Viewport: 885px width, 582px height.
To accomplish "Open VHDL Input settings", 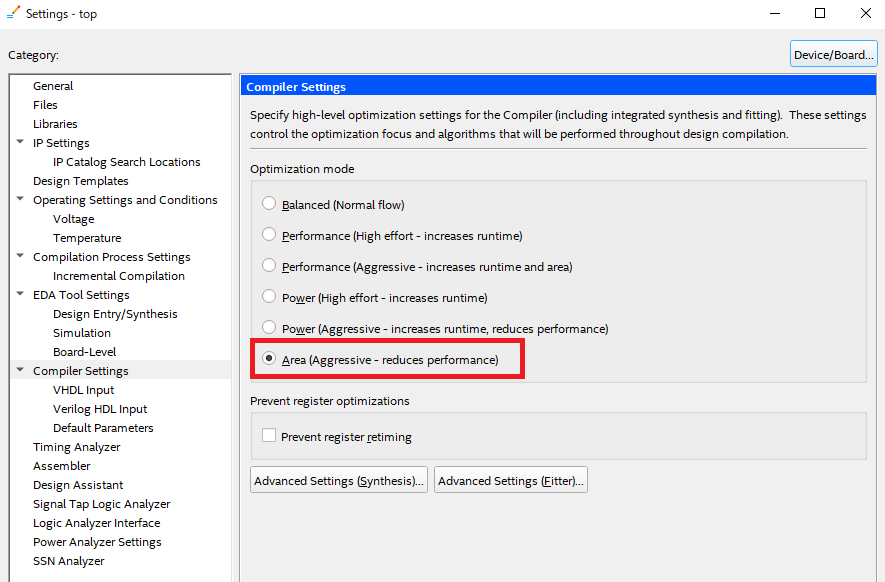I will 83,390.
